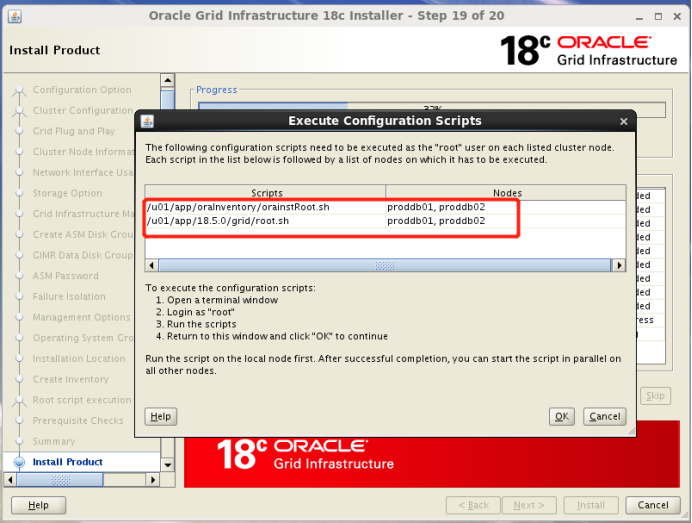Close the Execute Configuration Scripts dialog
Image resolution: width=692 pixels, height=523 pixels.
pos(623,121)
